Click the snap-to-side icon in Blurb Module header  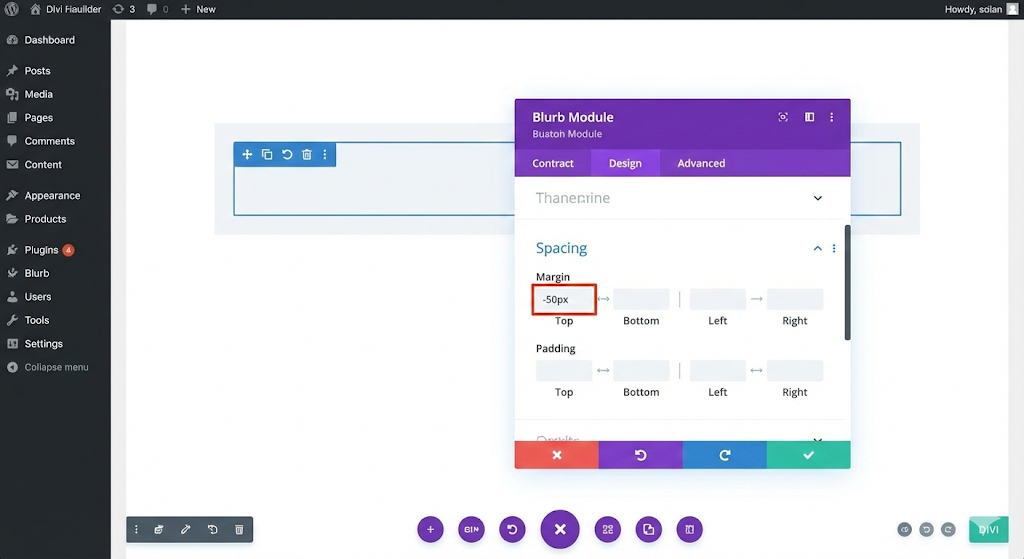pyautogui.click(x=809, y=117)
